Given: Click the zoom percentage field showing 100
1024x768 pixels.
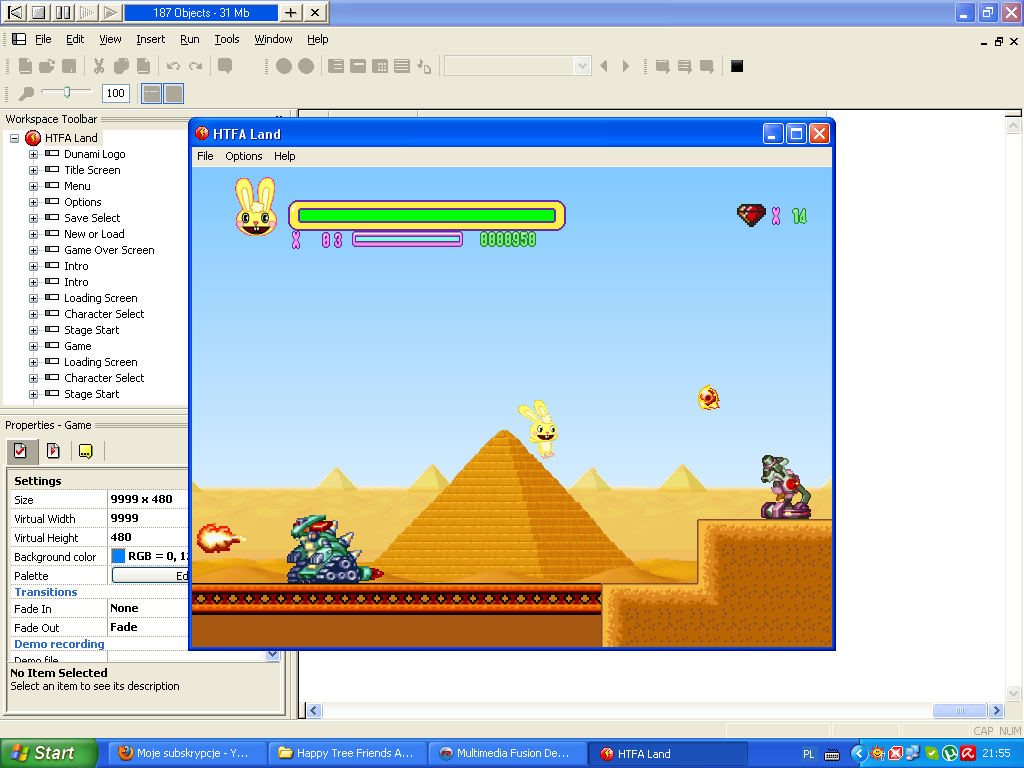Looking at the screenshot, I should coord(116,93).
